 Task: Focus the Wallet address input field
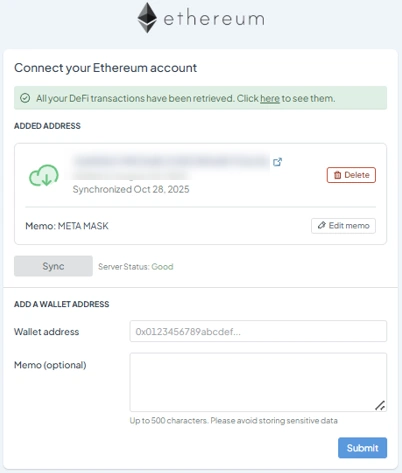pos(258,331)
